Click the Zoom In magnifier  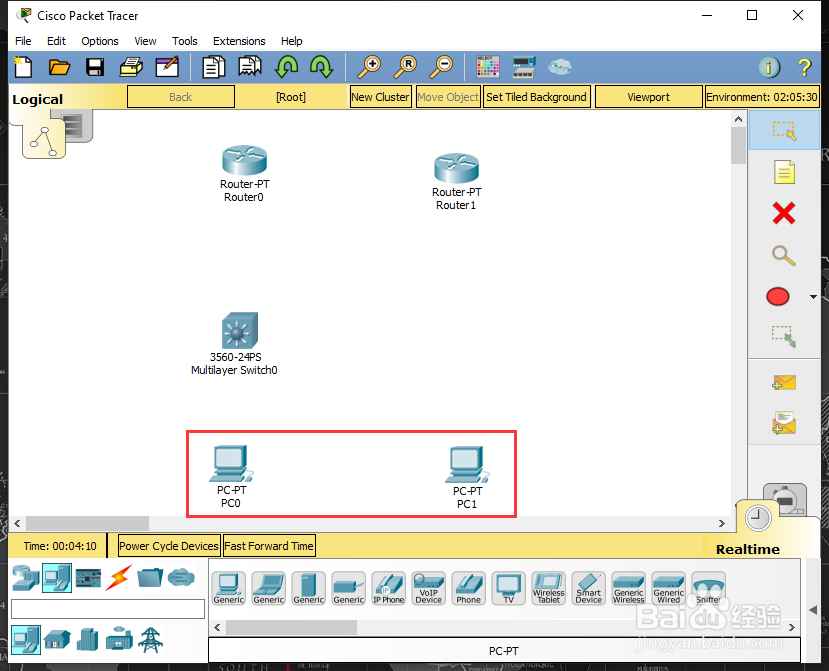(369, 67)
